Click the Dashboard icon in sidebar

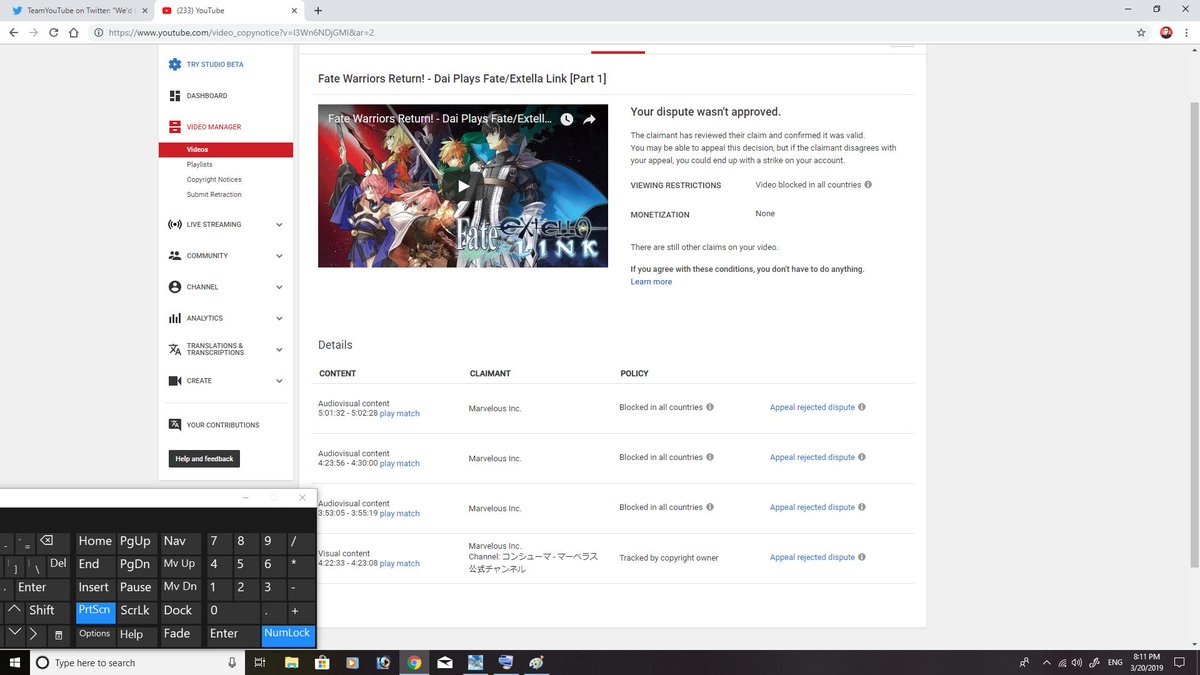click(x=175, y=96)
